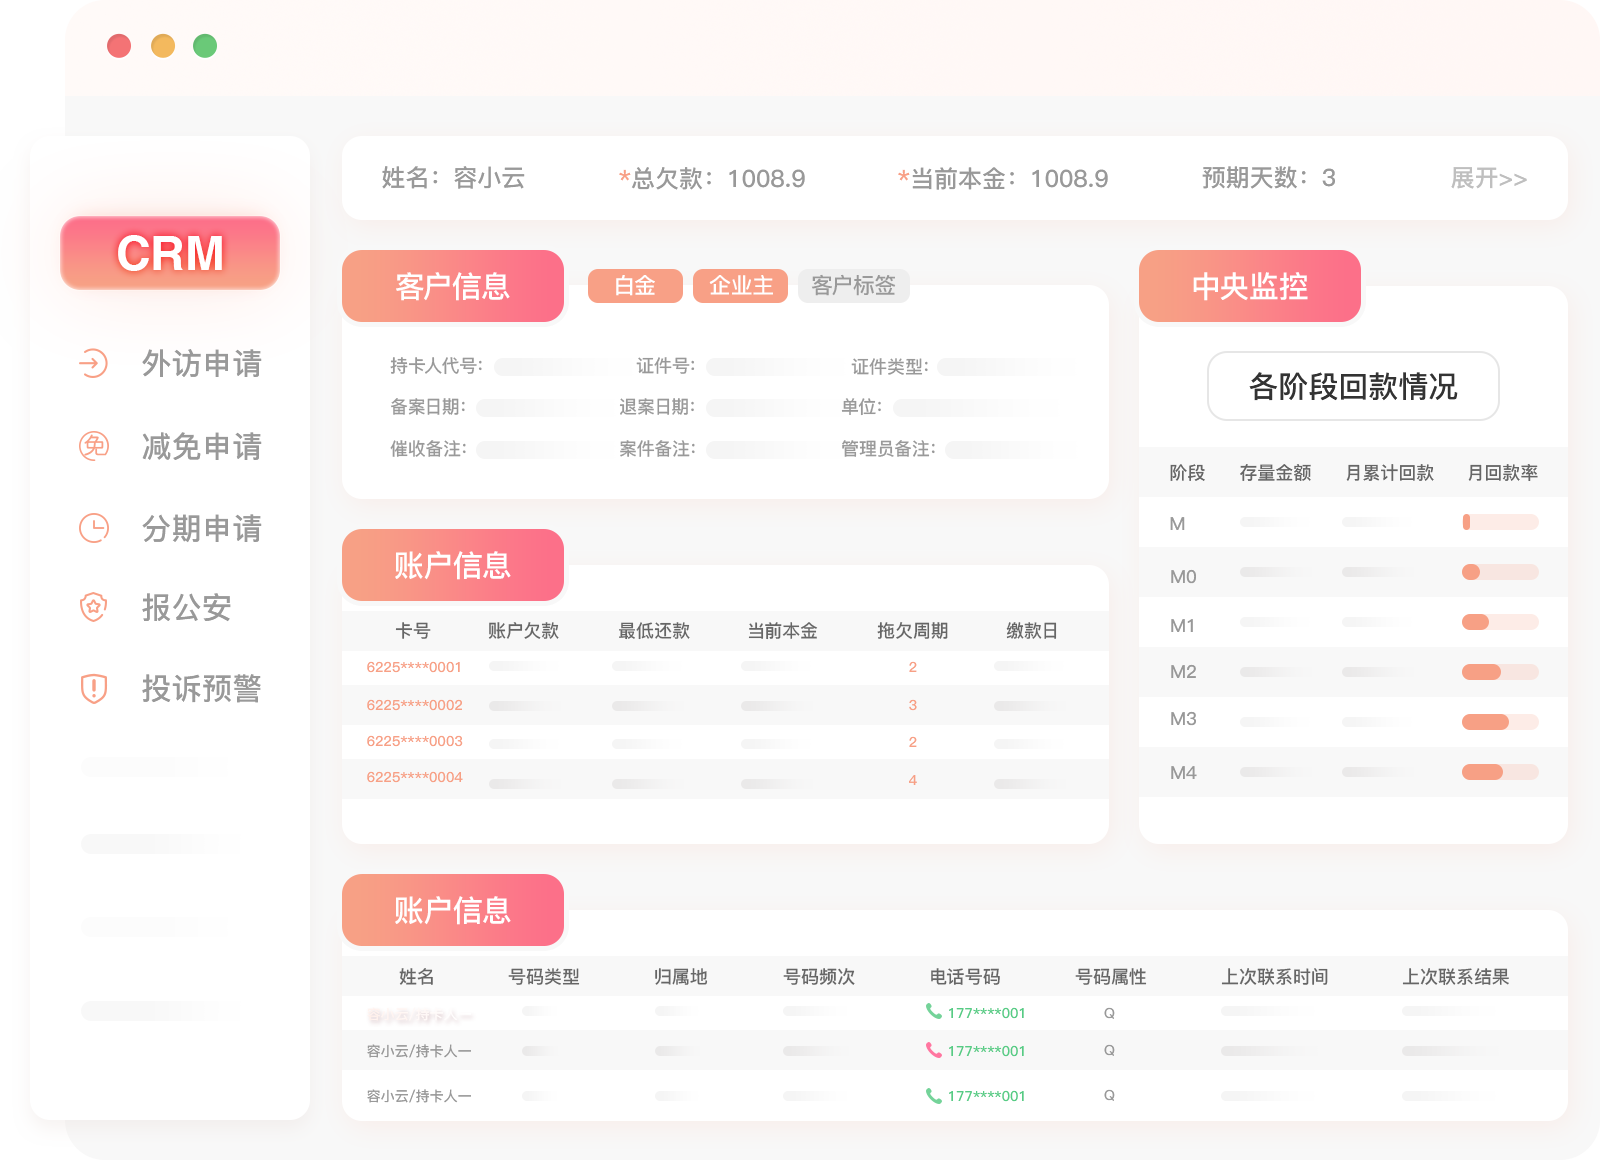Click the M1 monthly repayment rate bar
The height and width of the screenshot is (1160, 1600).
click(1499, 621)
